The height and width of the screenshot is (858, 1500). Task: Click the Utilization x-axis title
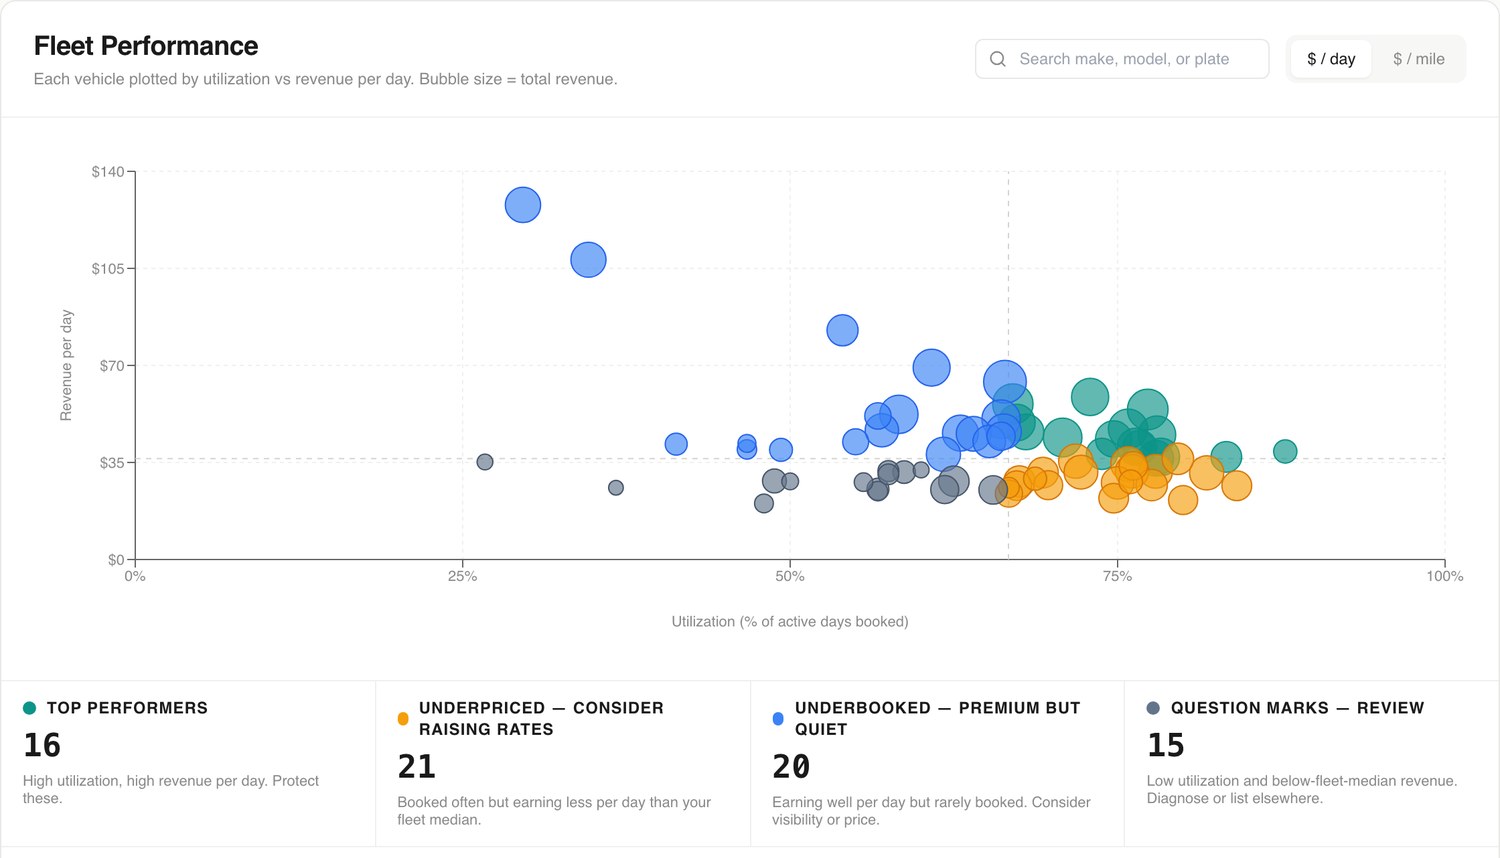(790, 621)
